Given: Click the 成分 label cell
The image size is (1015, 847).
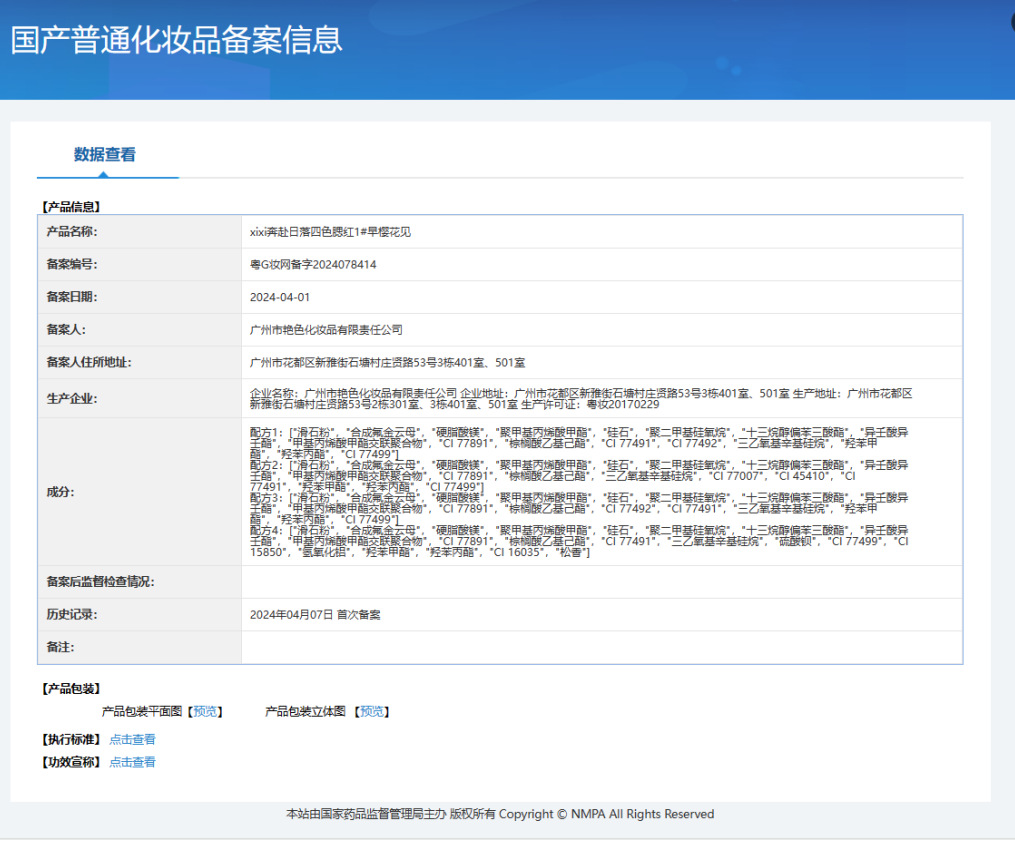Looking at the screenshot, I should coord(140,491).
